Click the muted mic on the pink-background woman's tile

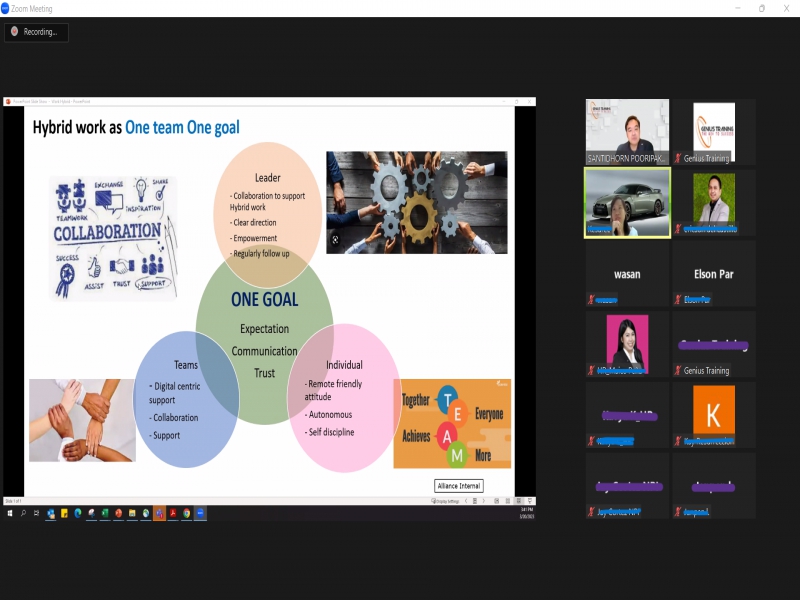pyautogui.click(x=591, y=370)
